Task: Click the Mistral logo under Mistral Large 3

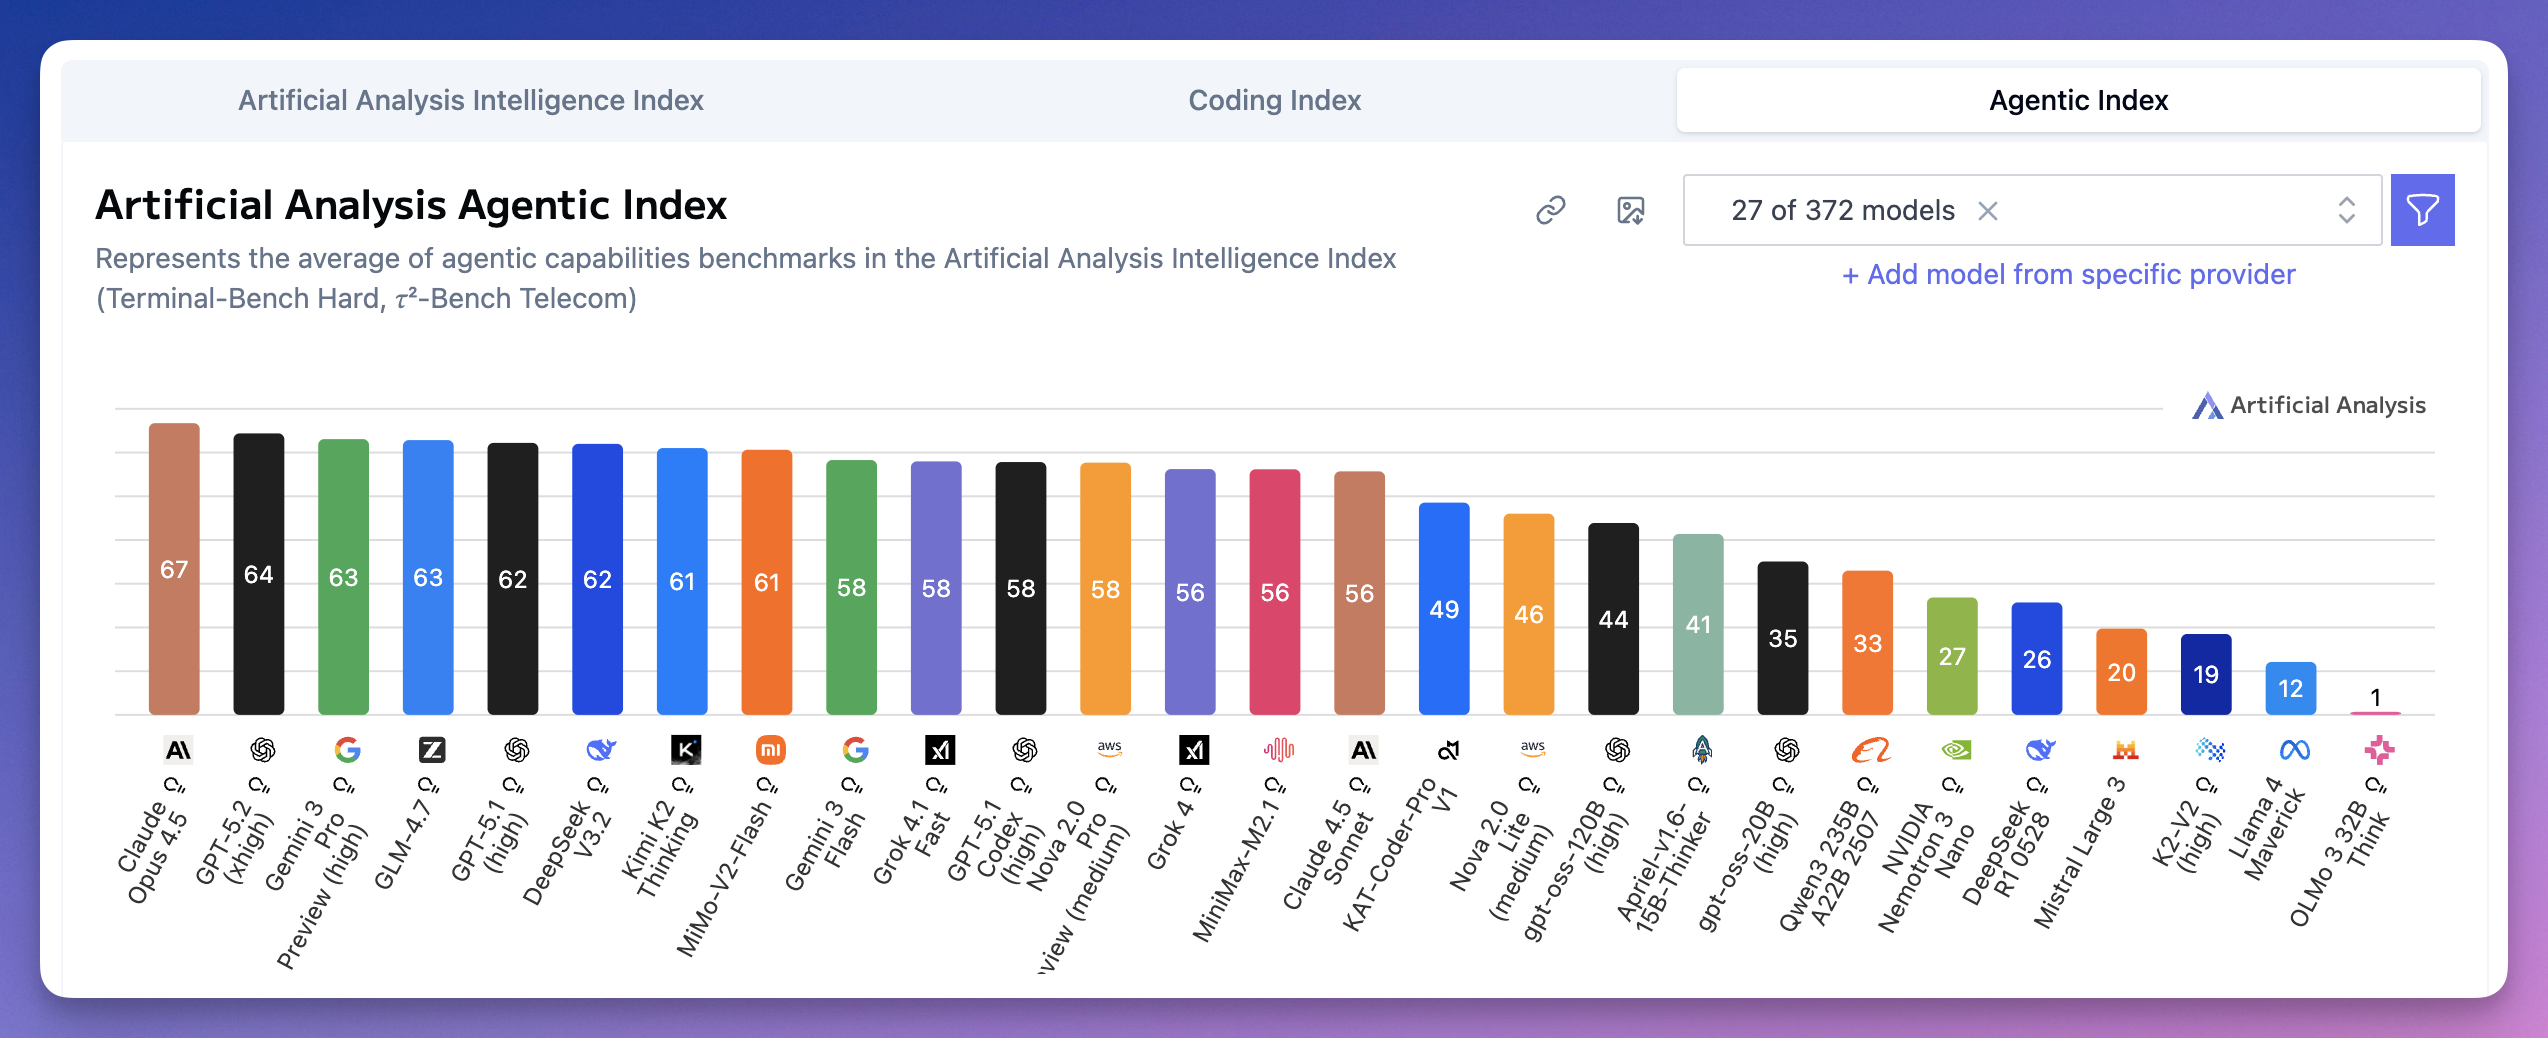Action: (x=2125, y=749)
